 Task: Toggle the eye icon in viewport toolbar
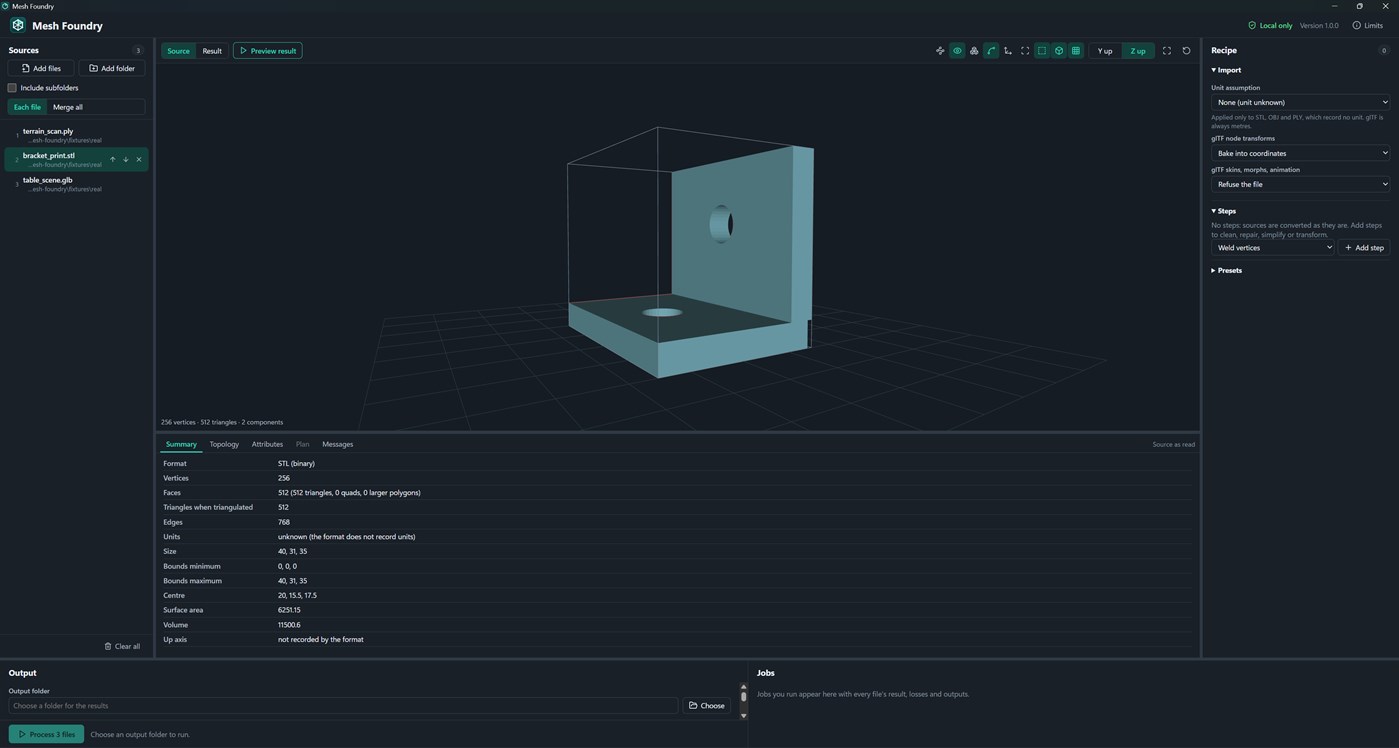957,51
